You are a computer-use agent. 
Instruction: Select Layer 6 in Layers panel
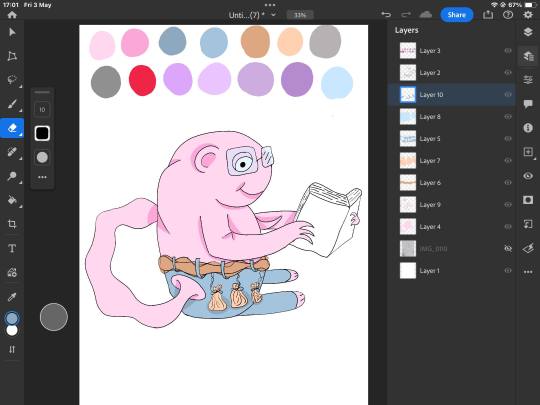click(451, 183)
